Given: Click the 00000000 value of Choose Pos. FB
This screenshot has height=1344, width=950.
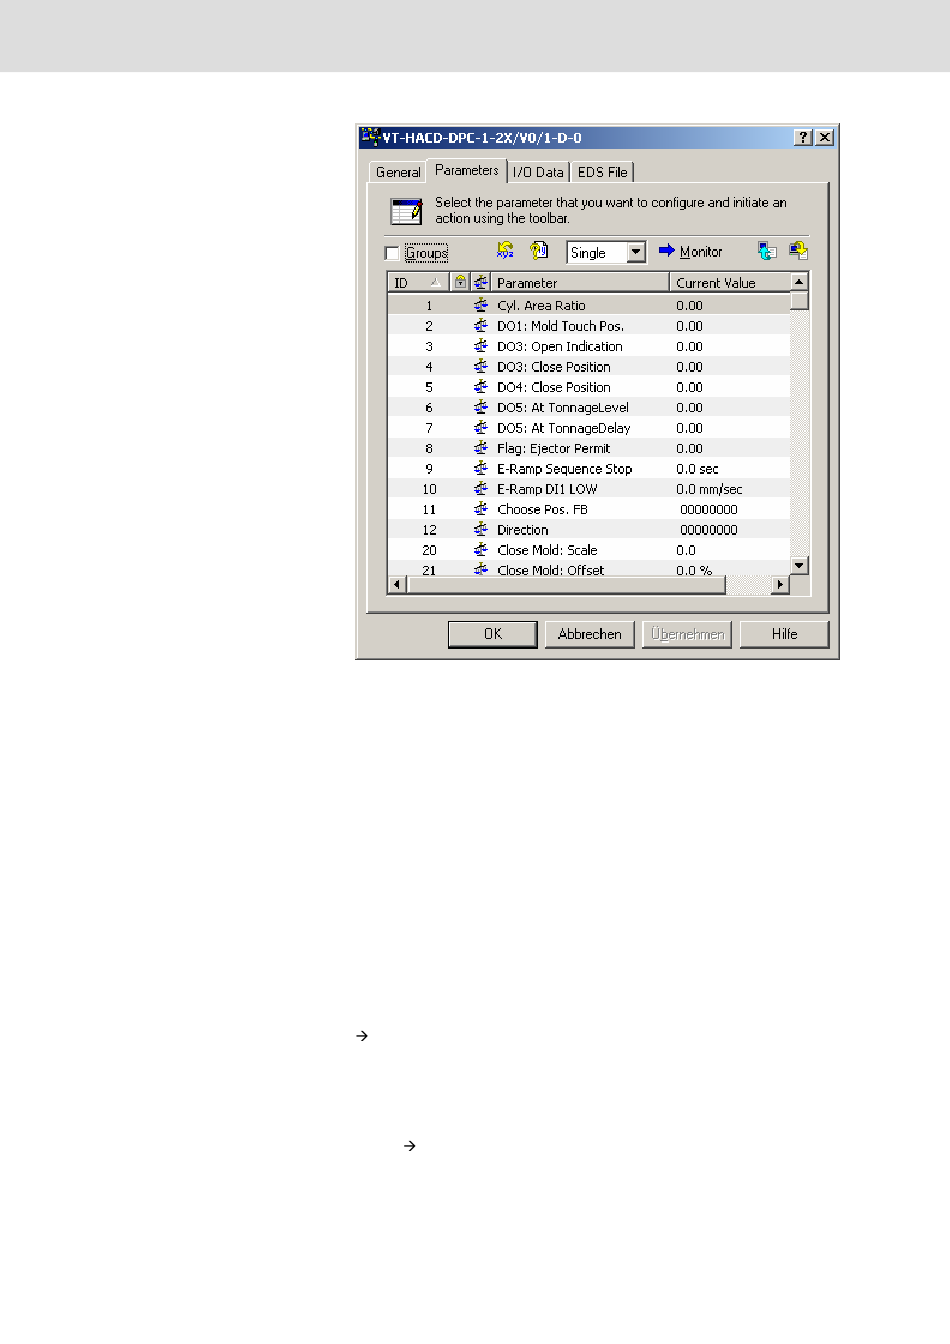Looking at the screenshot, I should (709, 510).
